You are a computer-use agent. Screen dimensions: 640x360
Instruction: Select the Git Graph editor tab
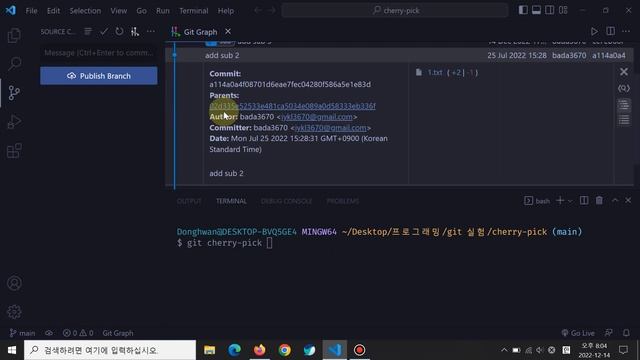pyautogui.click(x=200, y=32)
